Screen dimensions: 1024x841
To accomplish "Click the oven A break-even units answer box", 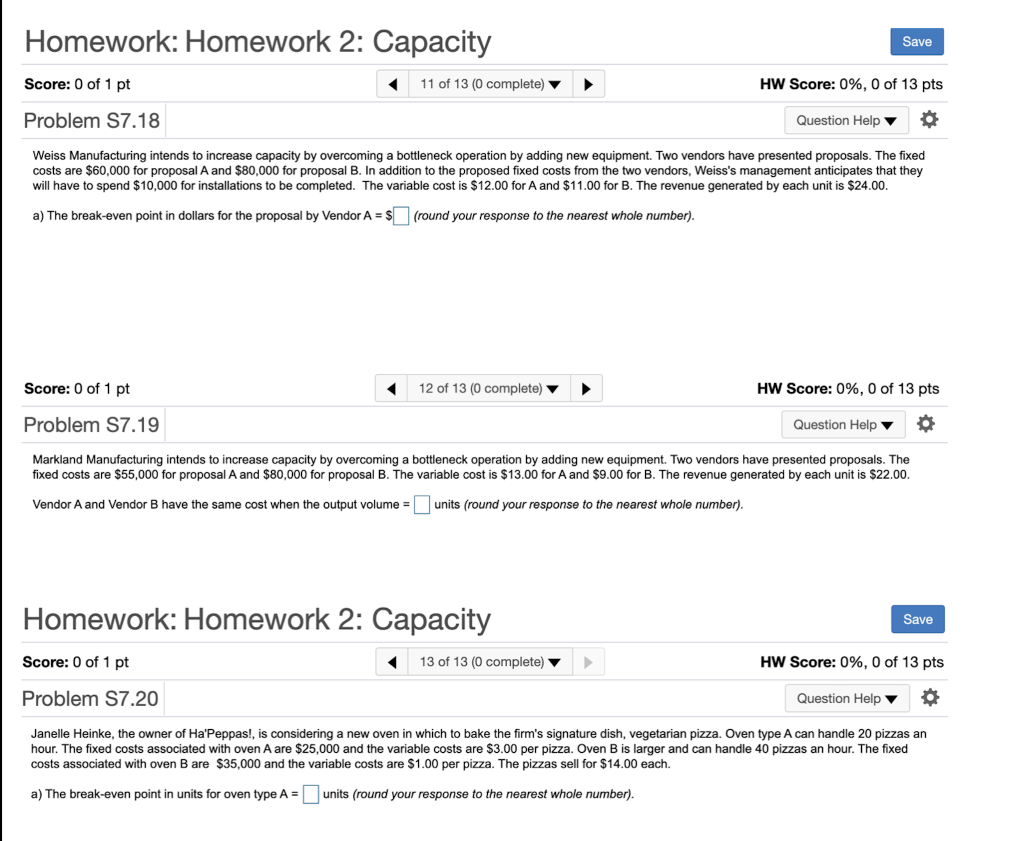I will (310, 793).
